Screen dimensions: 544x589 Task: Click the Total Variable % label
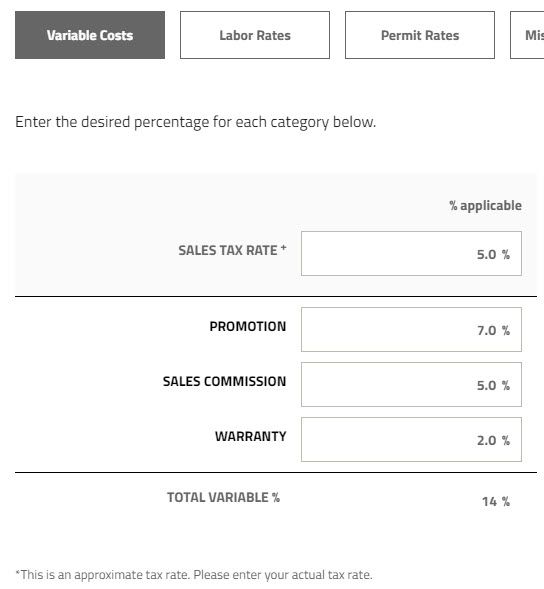[224, 497]
